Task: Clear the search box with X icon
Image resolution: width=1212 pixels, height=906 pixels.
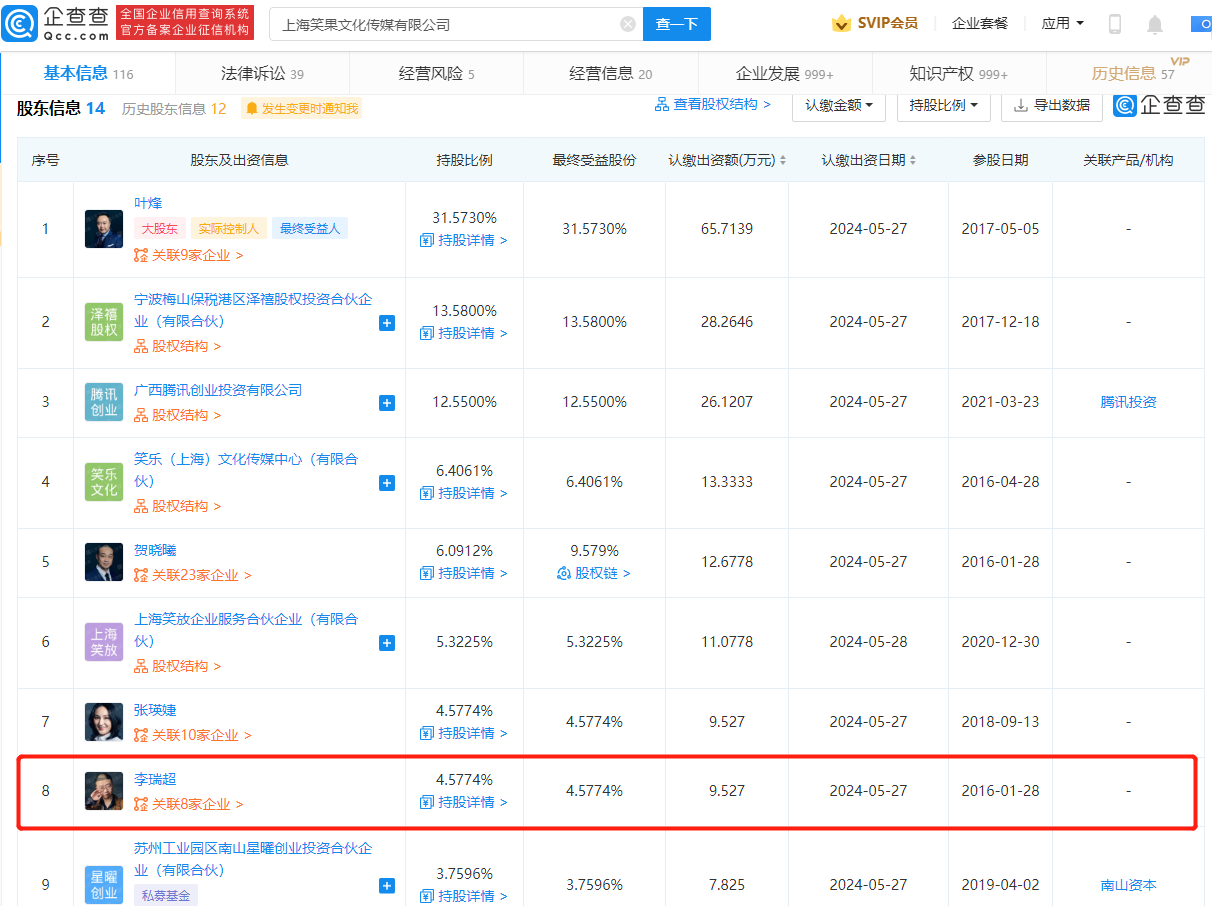Action: click(628, 24)
